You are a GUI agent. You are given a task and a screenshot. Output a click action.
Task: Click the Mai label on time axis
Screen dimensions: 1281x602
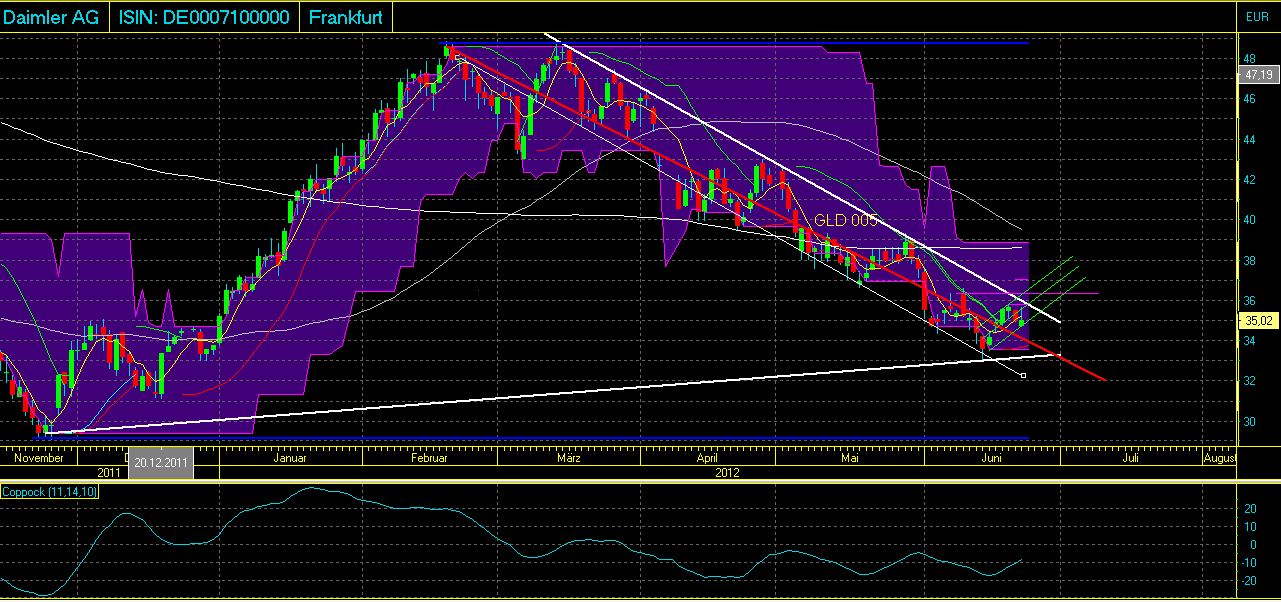(850, 458)
